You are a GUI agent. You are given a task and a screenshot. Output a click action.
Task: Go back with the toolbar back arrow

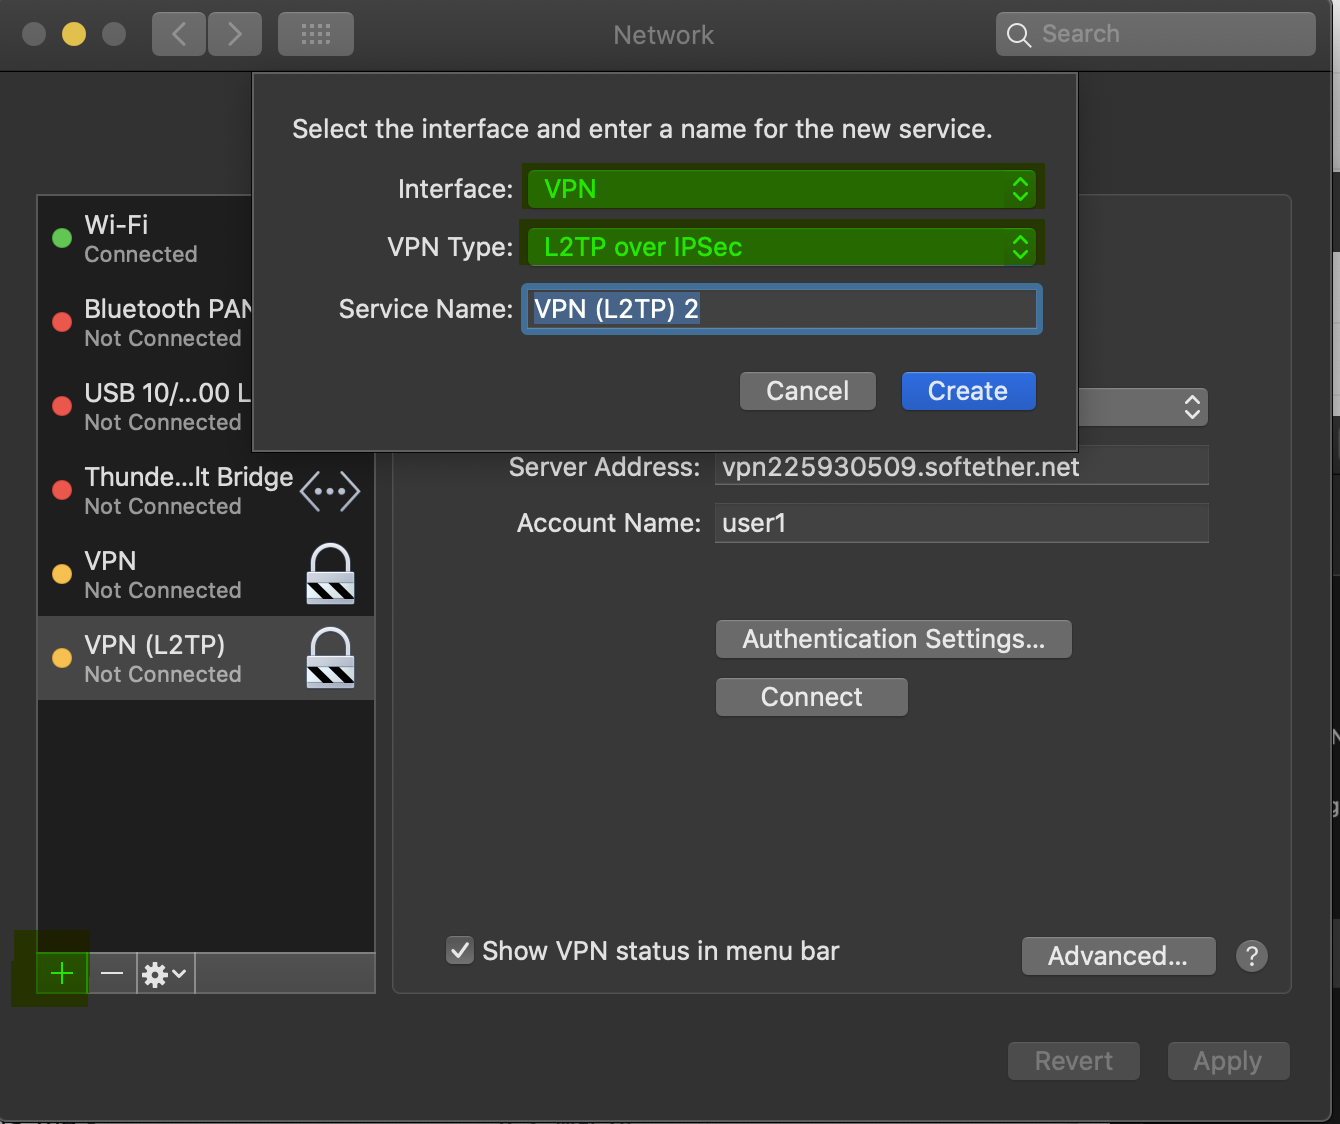pyautogui.click(x=179, y=35)
